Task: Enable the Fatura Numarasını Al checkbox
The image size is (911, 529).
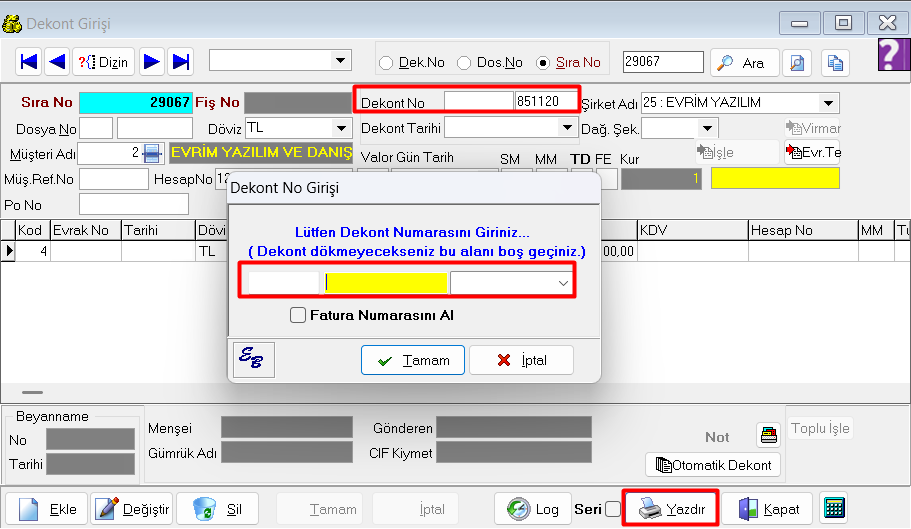Action: (x=298, y=316)
